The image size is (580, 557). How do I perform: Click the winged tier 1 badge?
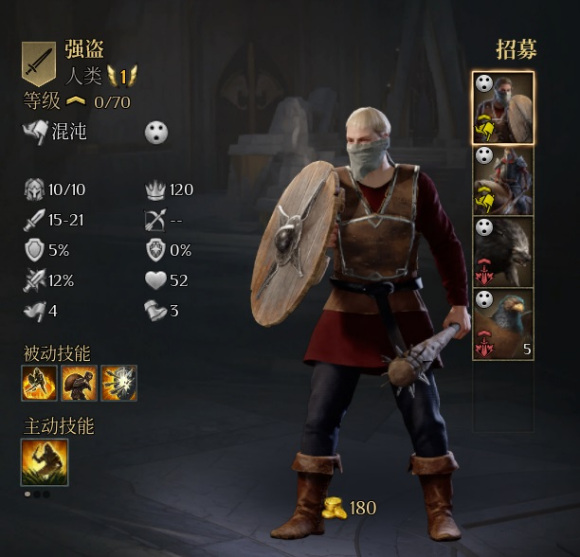122,76
